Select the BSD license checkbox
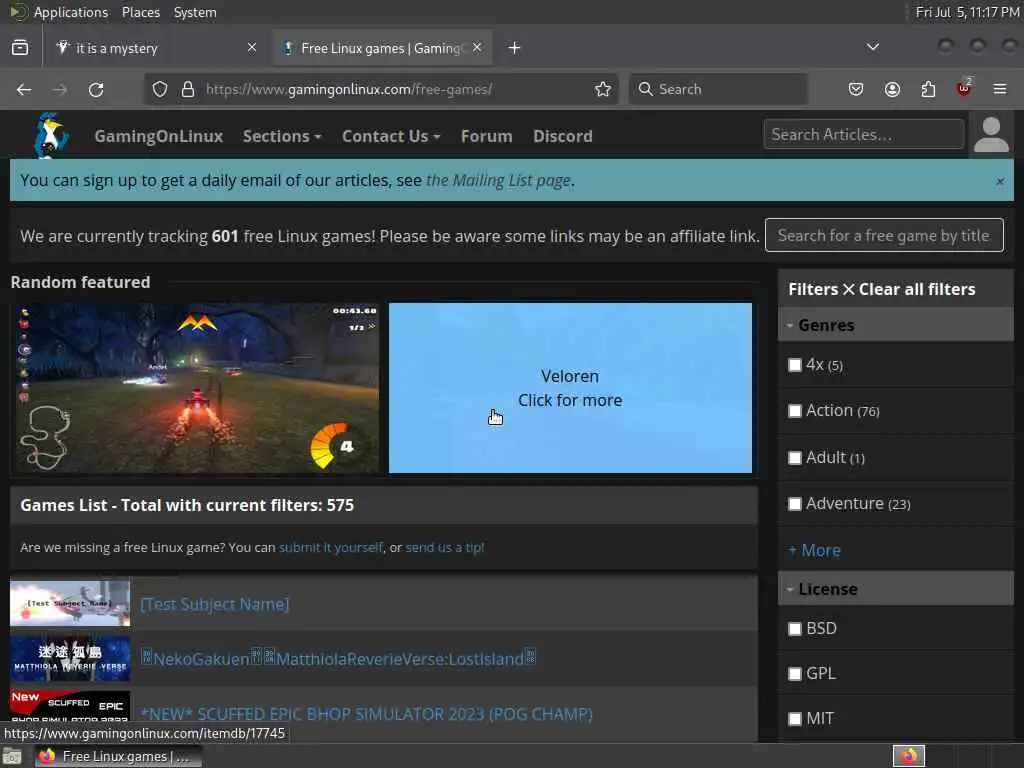Image resolution: width=1024 pixels, height=768 pixels. point(795,629)
